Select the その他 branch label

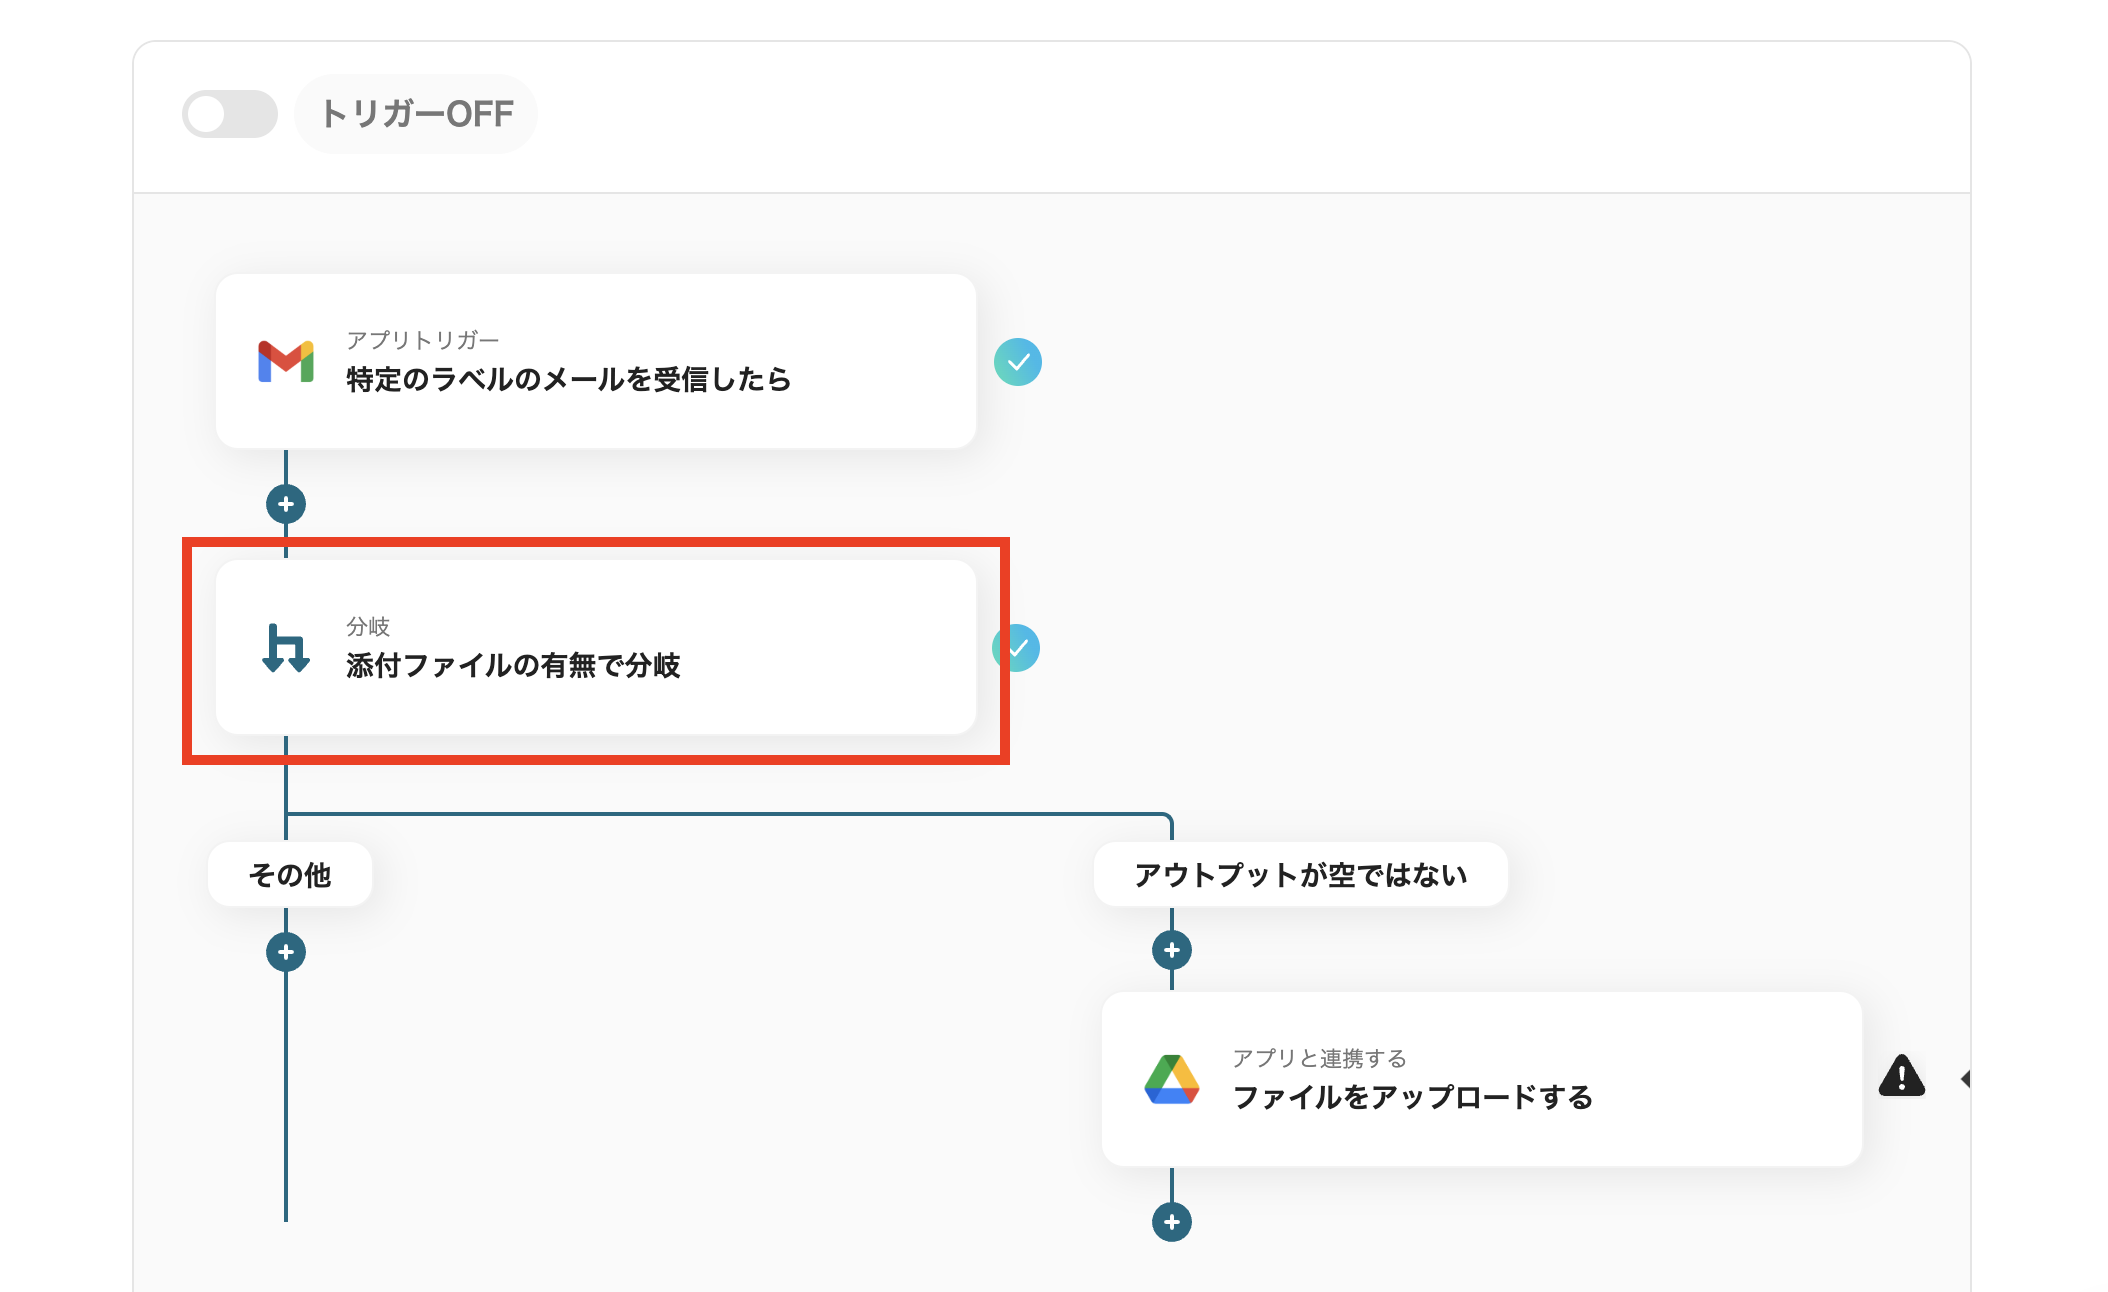click(x=288, y=873)
